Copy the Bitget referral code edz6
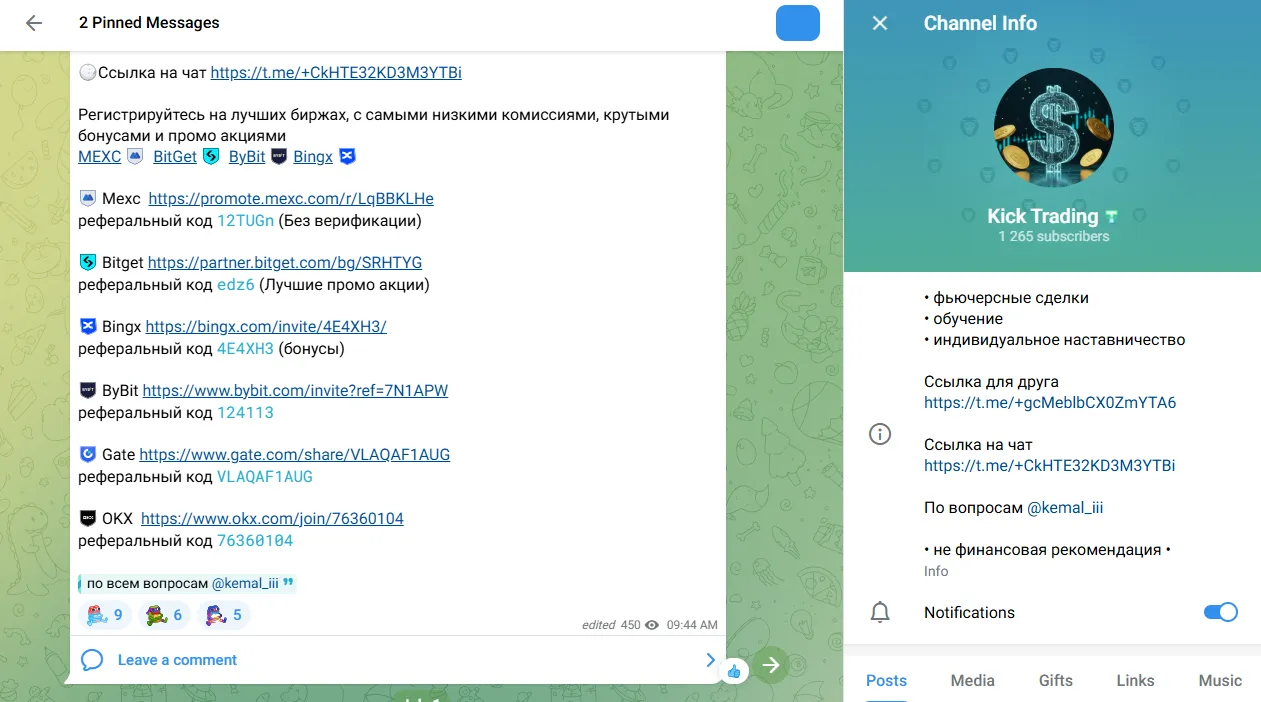1261x702 pixels. point(236,285)
